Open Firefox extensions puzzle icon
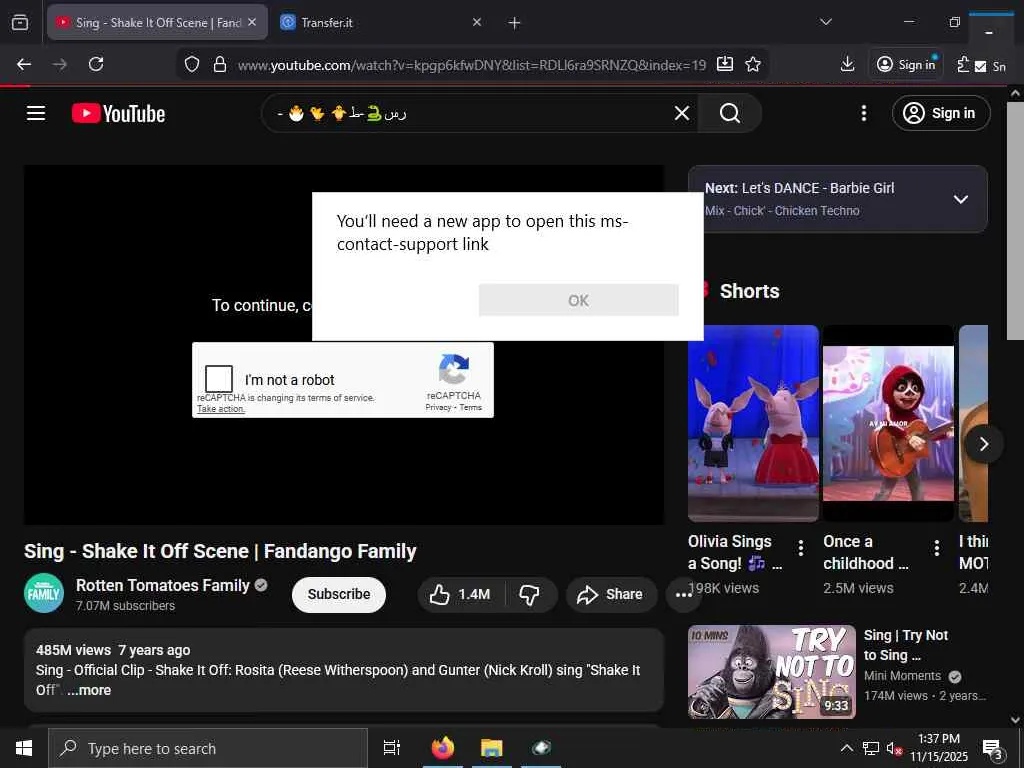The width and height of the screenshot is (1024, 768). (963, 64)
